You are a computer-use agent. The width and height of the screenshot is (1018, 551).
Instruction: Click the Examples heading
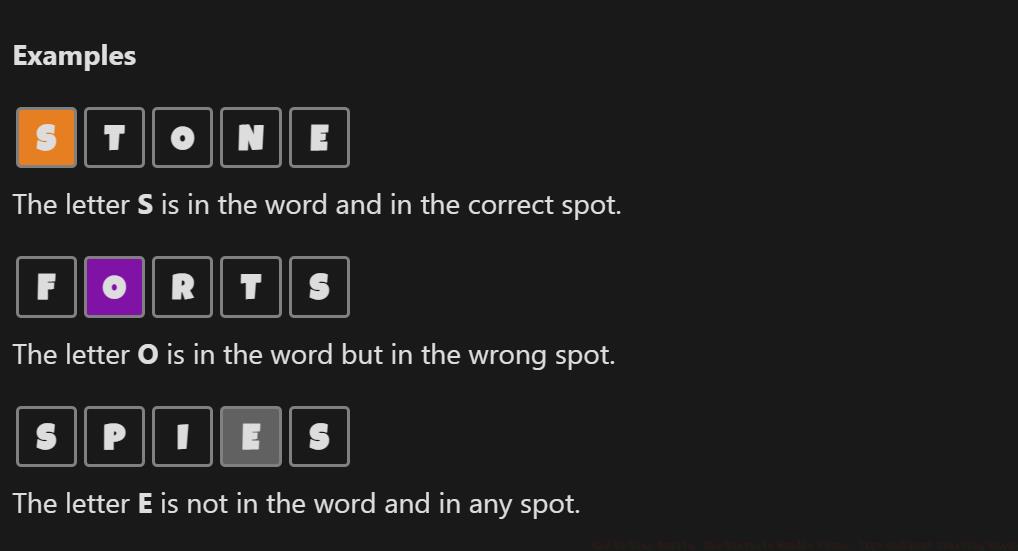point(74,56)
